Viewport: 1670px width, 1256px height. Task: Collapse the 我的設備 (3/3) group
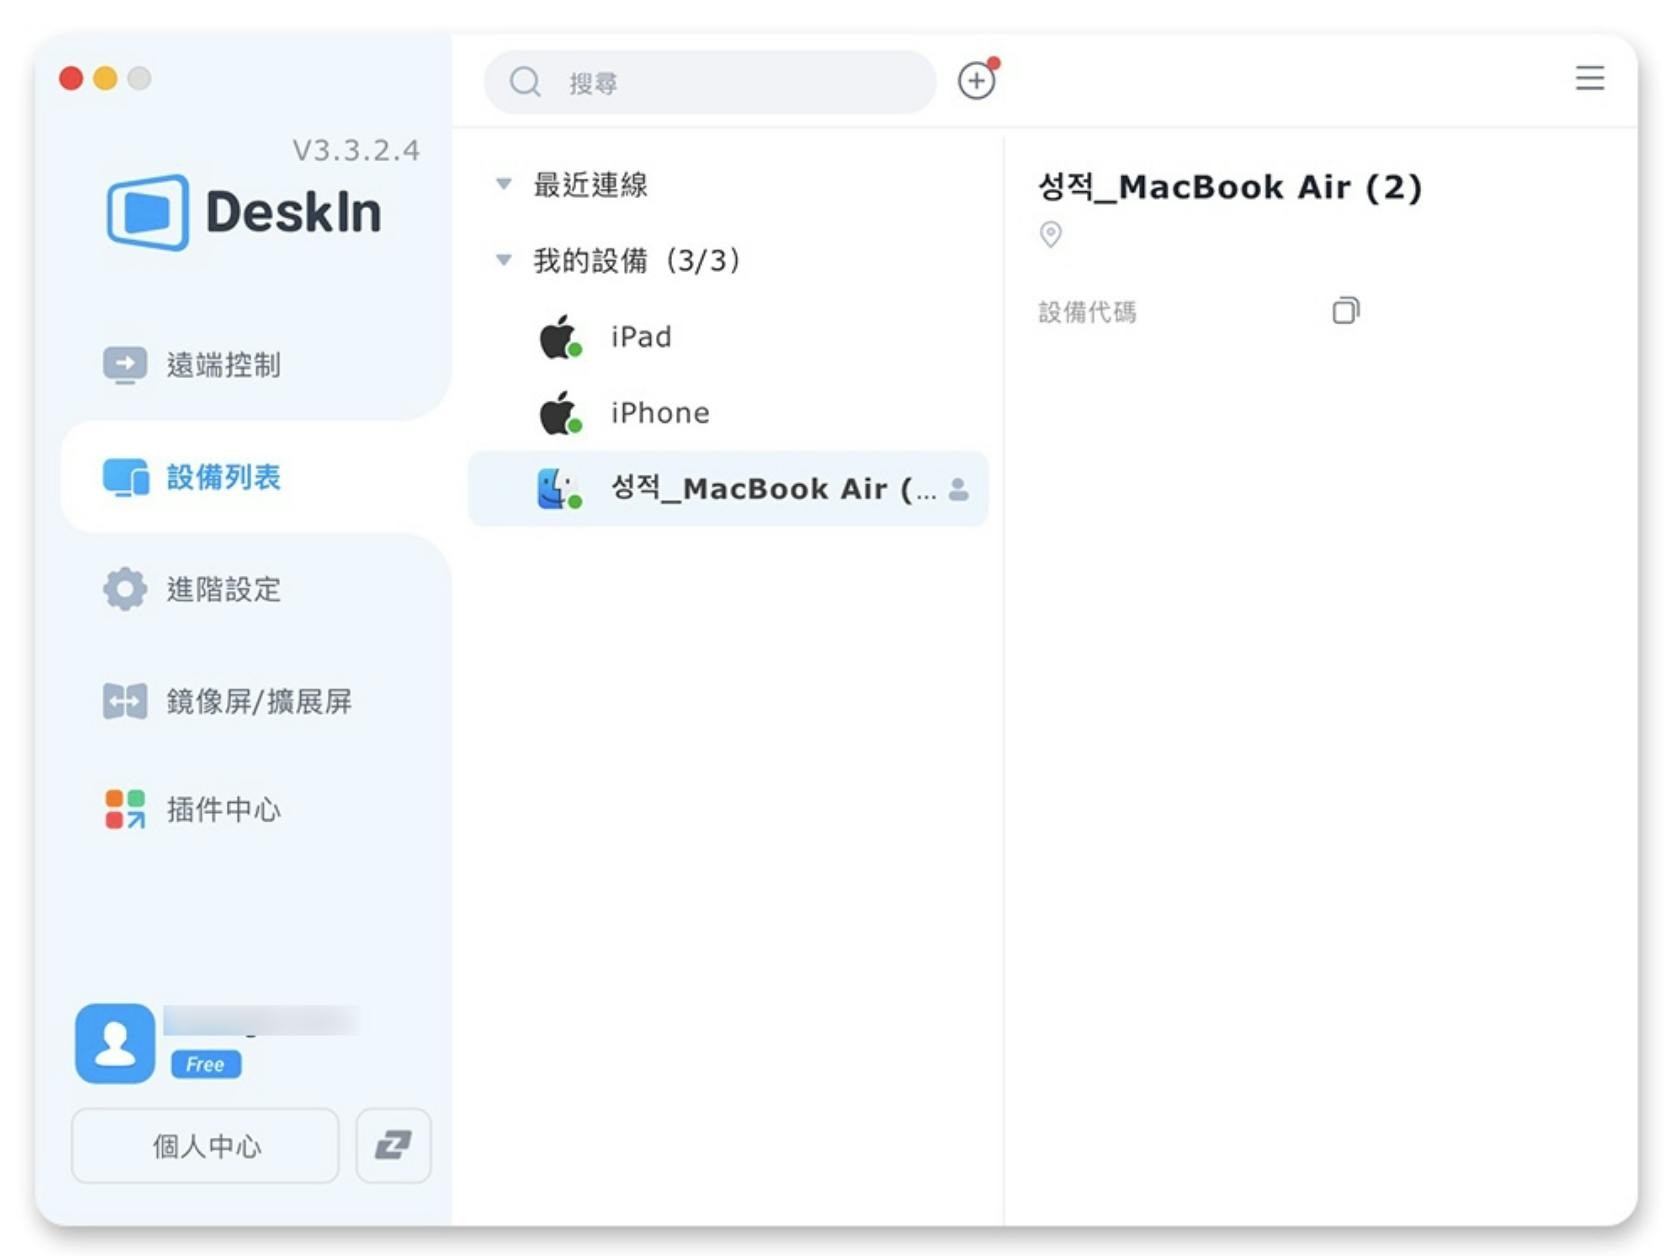tap(504, 260)
